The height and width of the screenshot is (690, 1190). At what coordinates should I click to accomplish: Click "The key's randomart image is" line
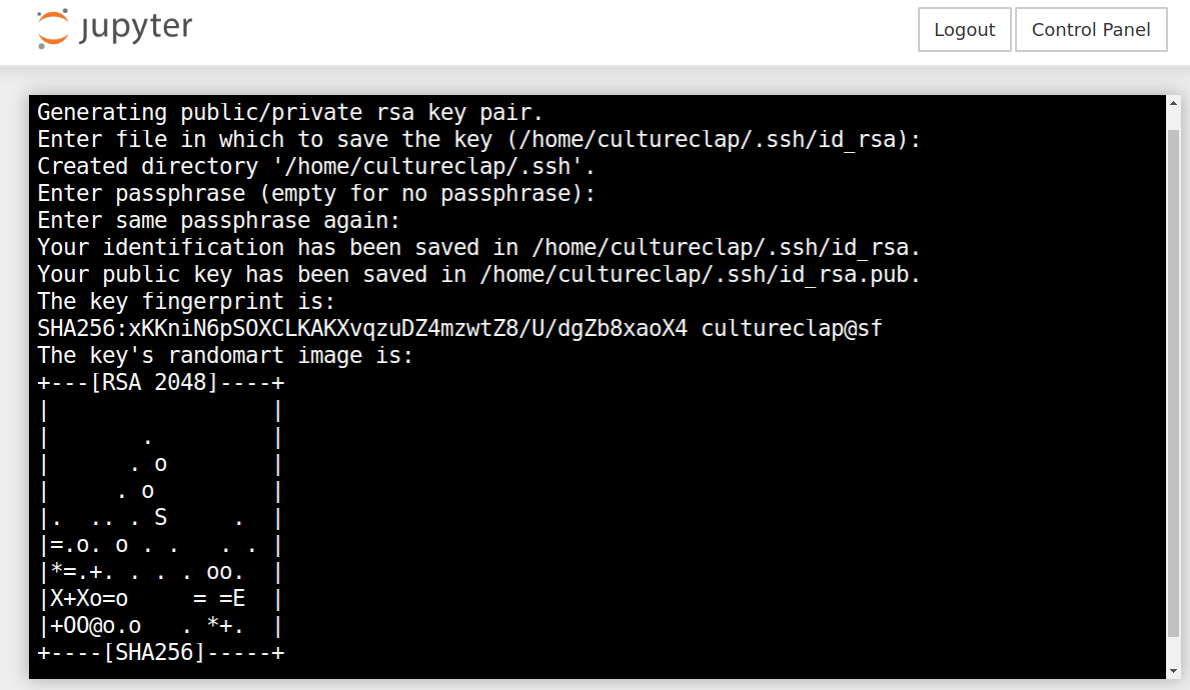(225, 355)
